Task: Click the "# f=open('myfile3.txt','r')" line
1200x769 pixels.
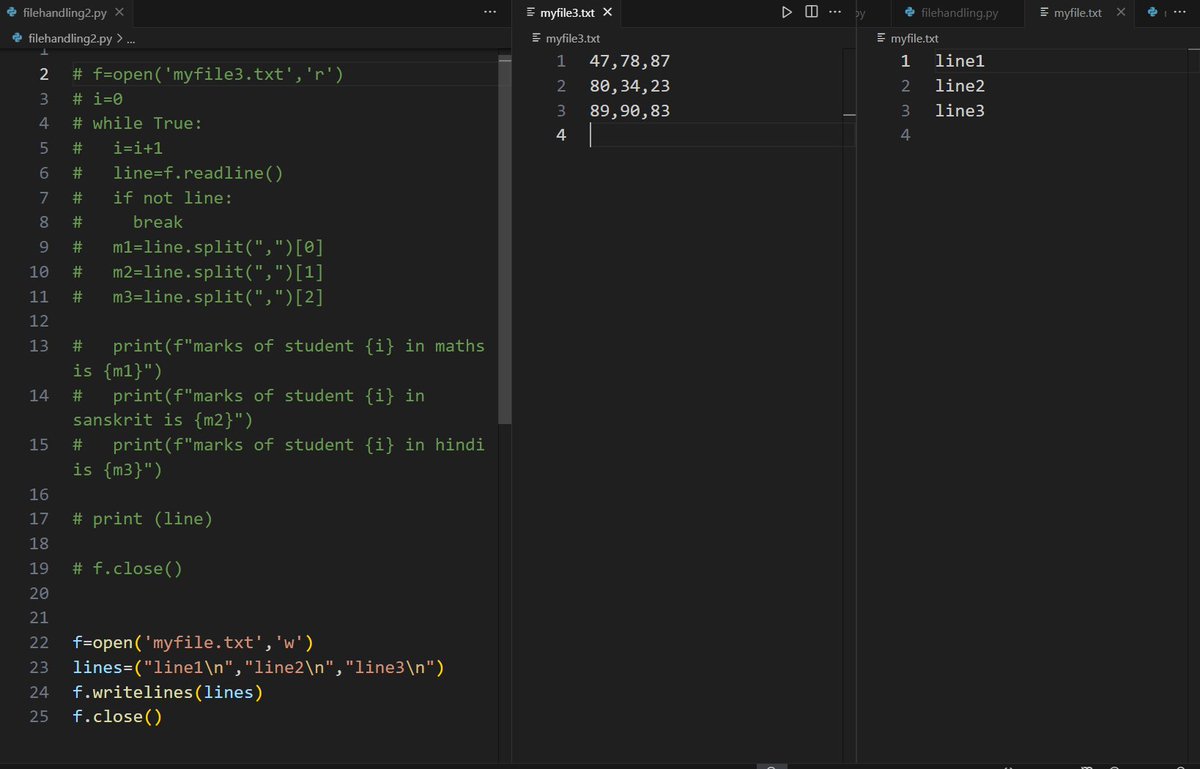Action: pyautogui.click(x=208, y=75)
